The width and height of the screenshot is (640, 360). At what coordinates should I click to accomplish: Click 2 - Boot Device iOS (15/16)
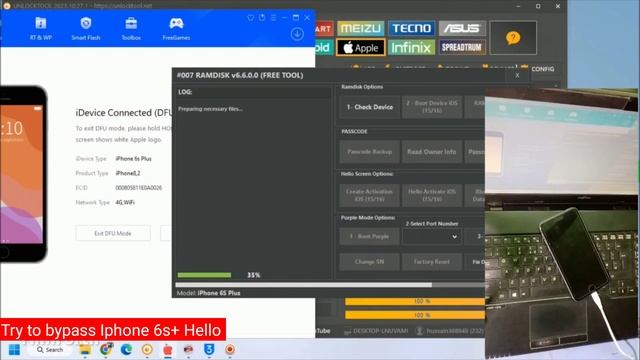[432, 107]
